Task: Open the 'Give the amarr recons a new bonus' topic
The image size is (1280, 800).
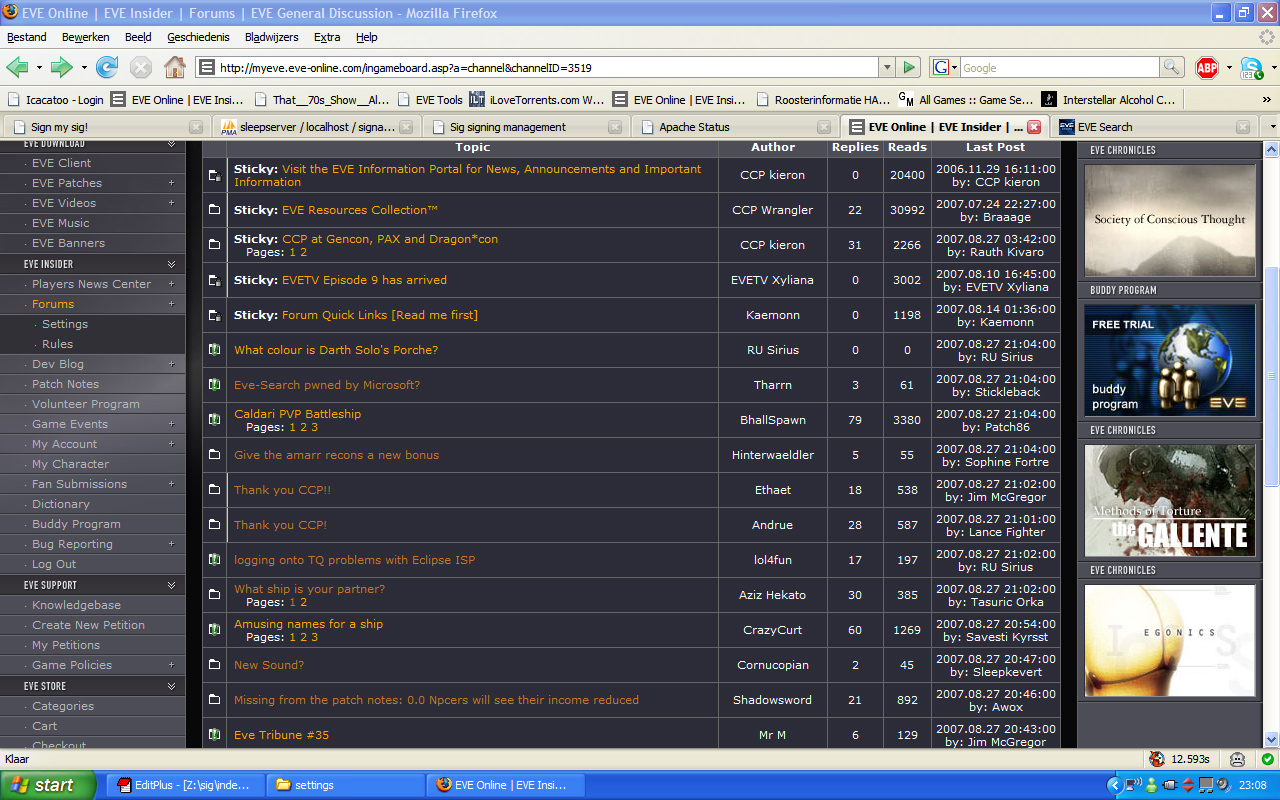Action: pos(336,455)
